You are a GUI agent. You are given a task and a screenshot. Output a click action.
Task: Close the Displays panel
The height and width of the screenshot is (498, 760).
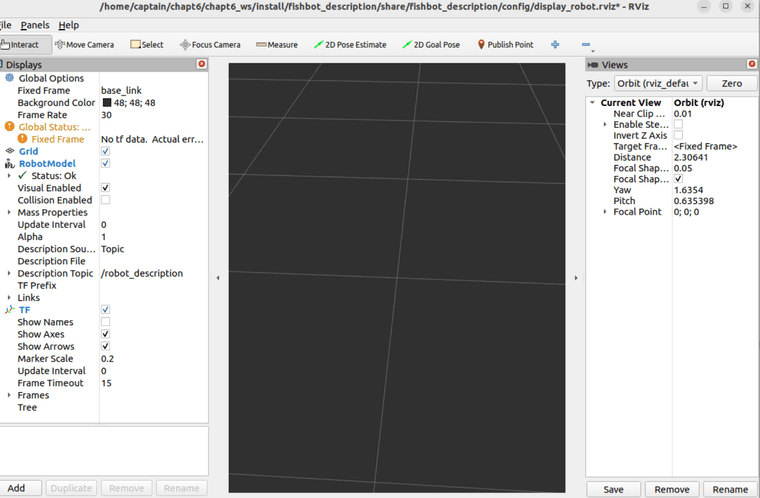point(202,64)
